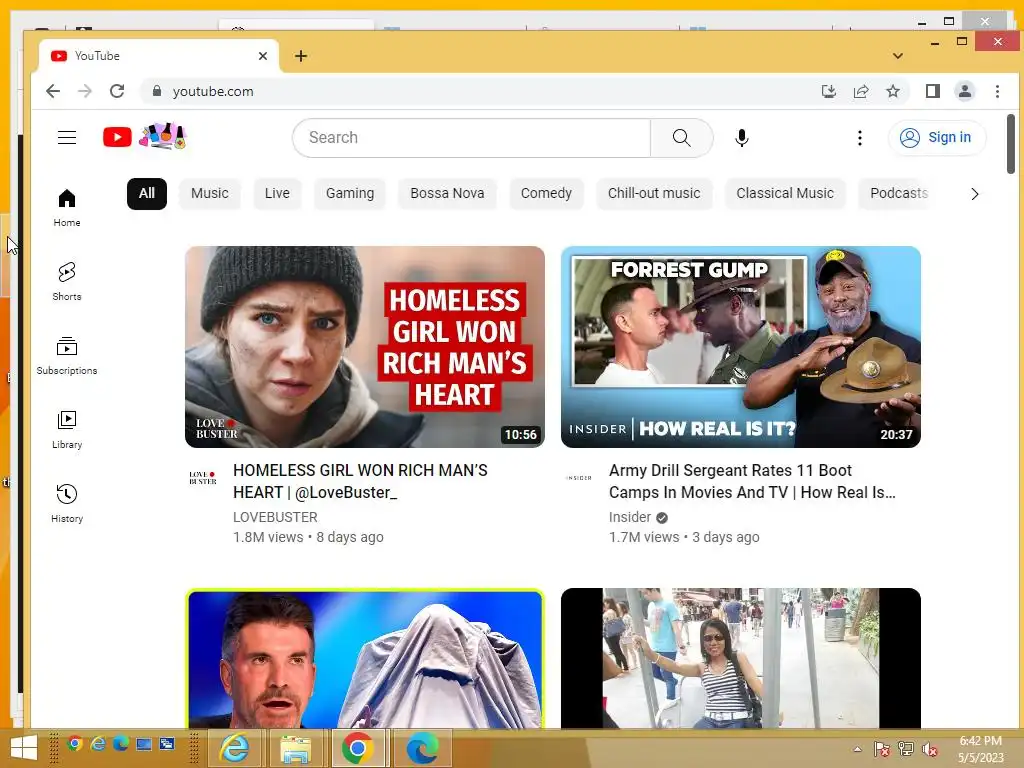1024x768 pixels.
Task: Open Chrome profile avatar menu
Action: tap(965, 91)
